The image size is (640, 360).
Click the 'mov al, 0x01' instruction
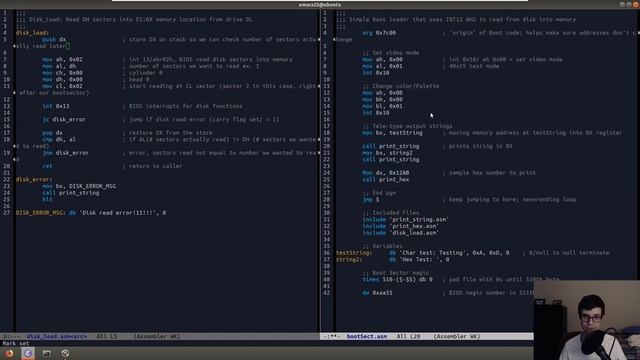[x=382, y=66]
